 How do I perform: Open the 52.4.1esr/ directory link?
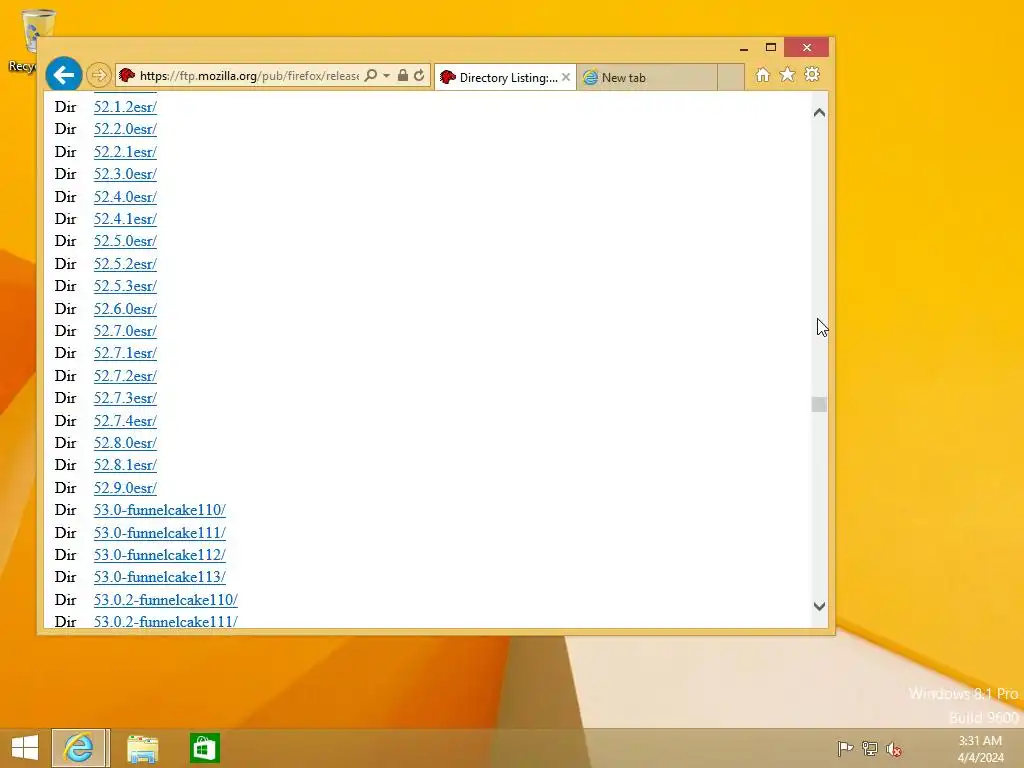click(125, 219)
